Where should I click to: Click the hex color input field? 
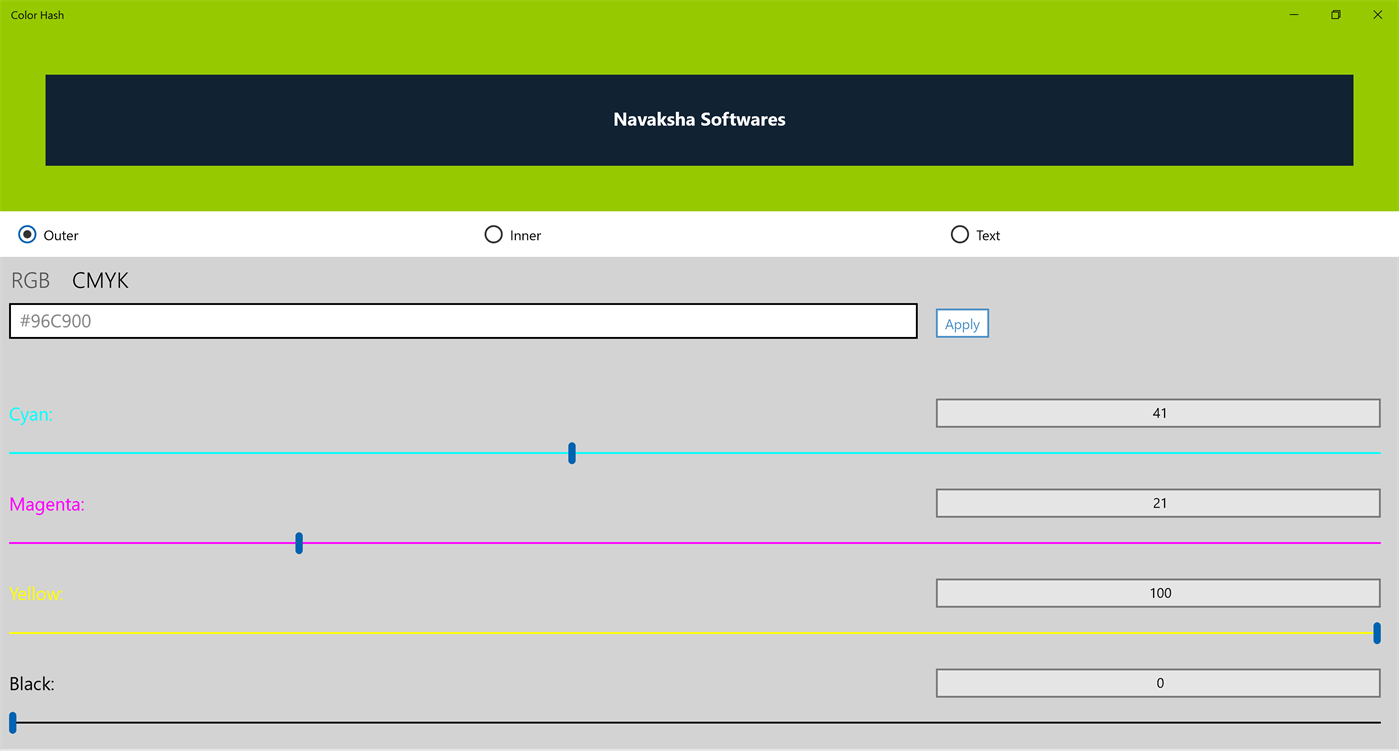pos(462,320)
